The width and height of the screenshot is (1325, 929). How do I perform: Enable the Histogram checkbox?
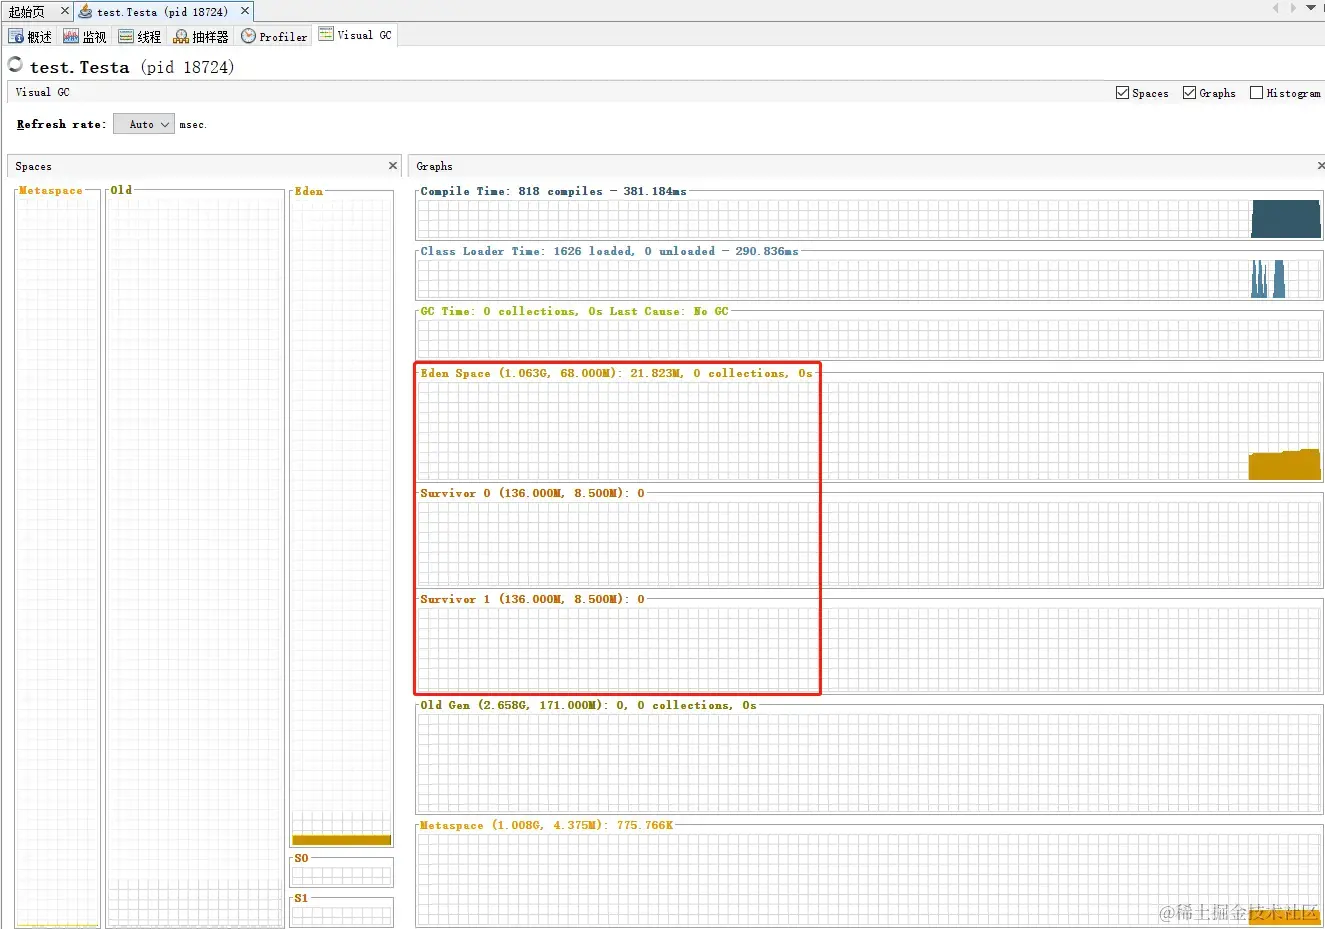1256,93
